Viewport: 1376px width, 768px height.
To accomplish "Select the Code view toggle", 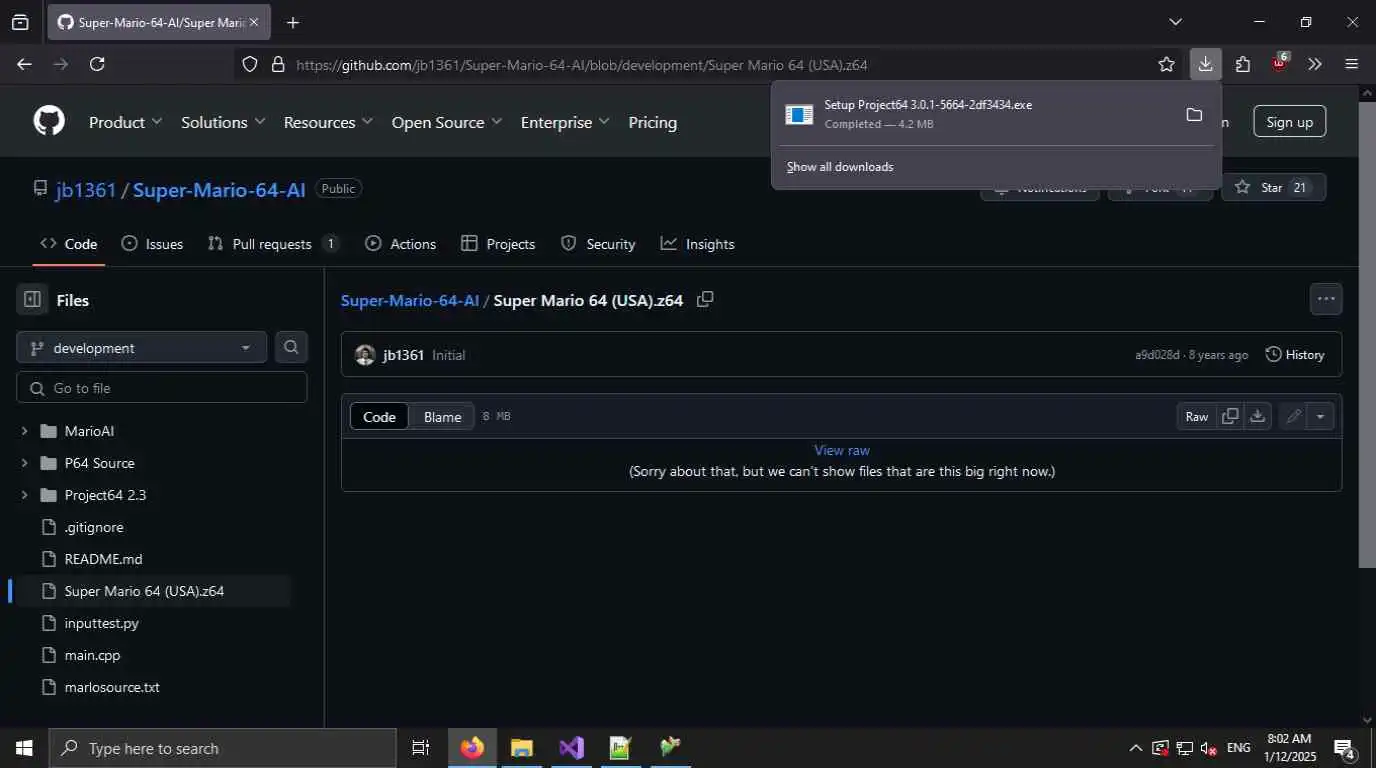I will pos(379,417).
